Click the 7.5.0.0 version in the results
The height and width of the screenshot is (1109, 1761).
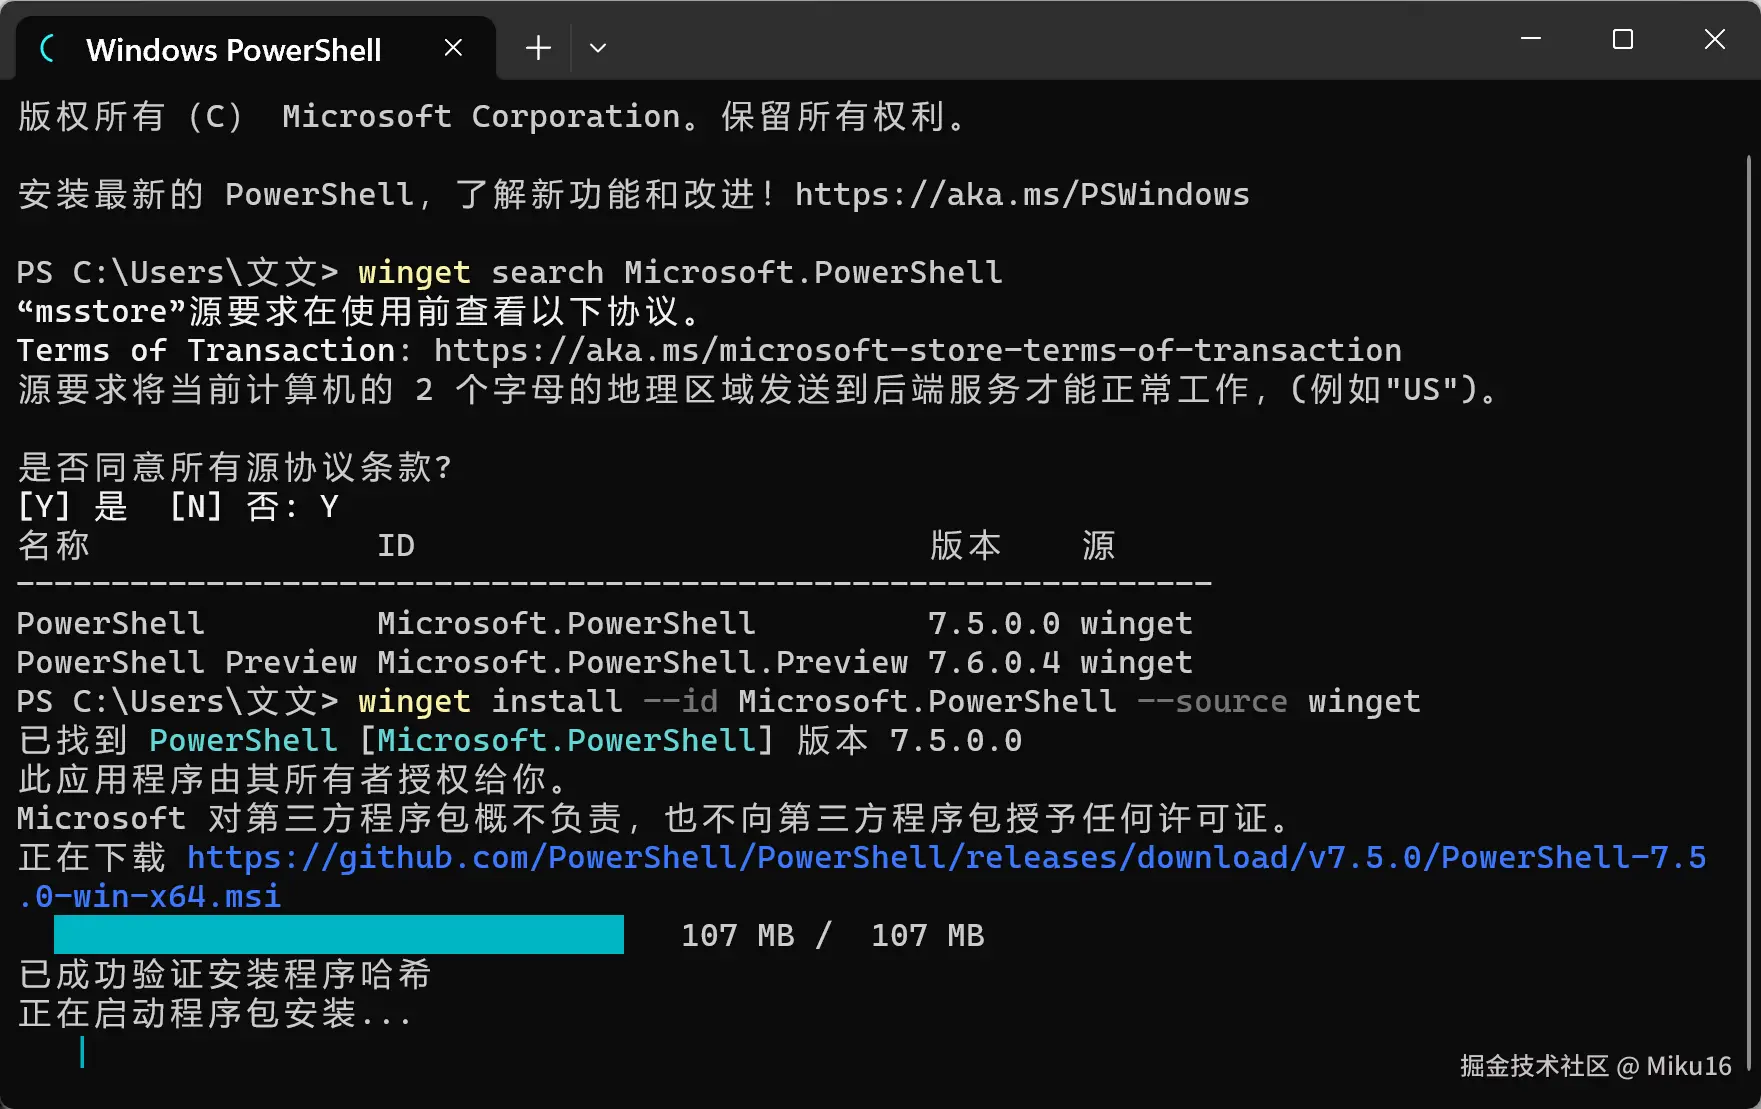[994, 623]
